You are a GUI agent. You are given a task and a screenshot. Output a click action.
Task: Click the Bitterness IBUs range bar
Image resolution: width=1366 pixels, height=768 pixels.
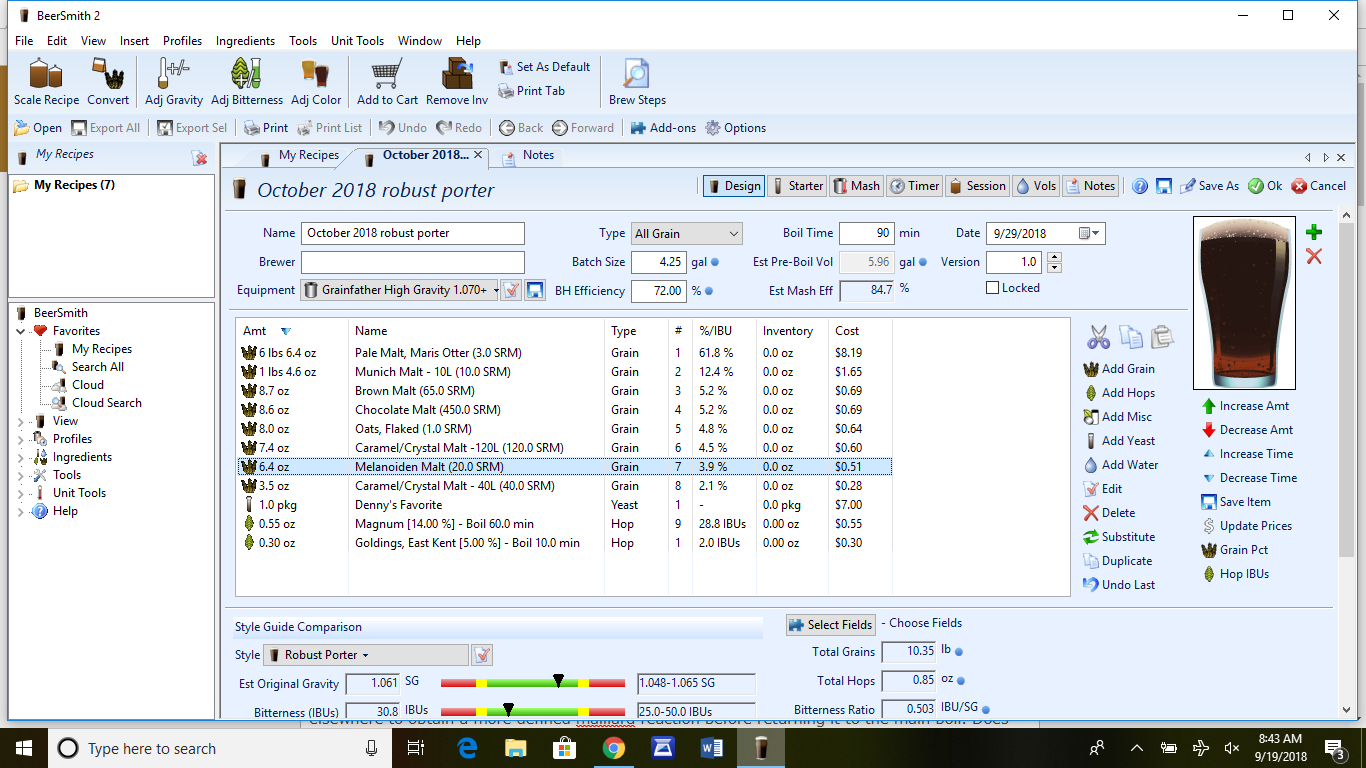[x=532, y=714]
